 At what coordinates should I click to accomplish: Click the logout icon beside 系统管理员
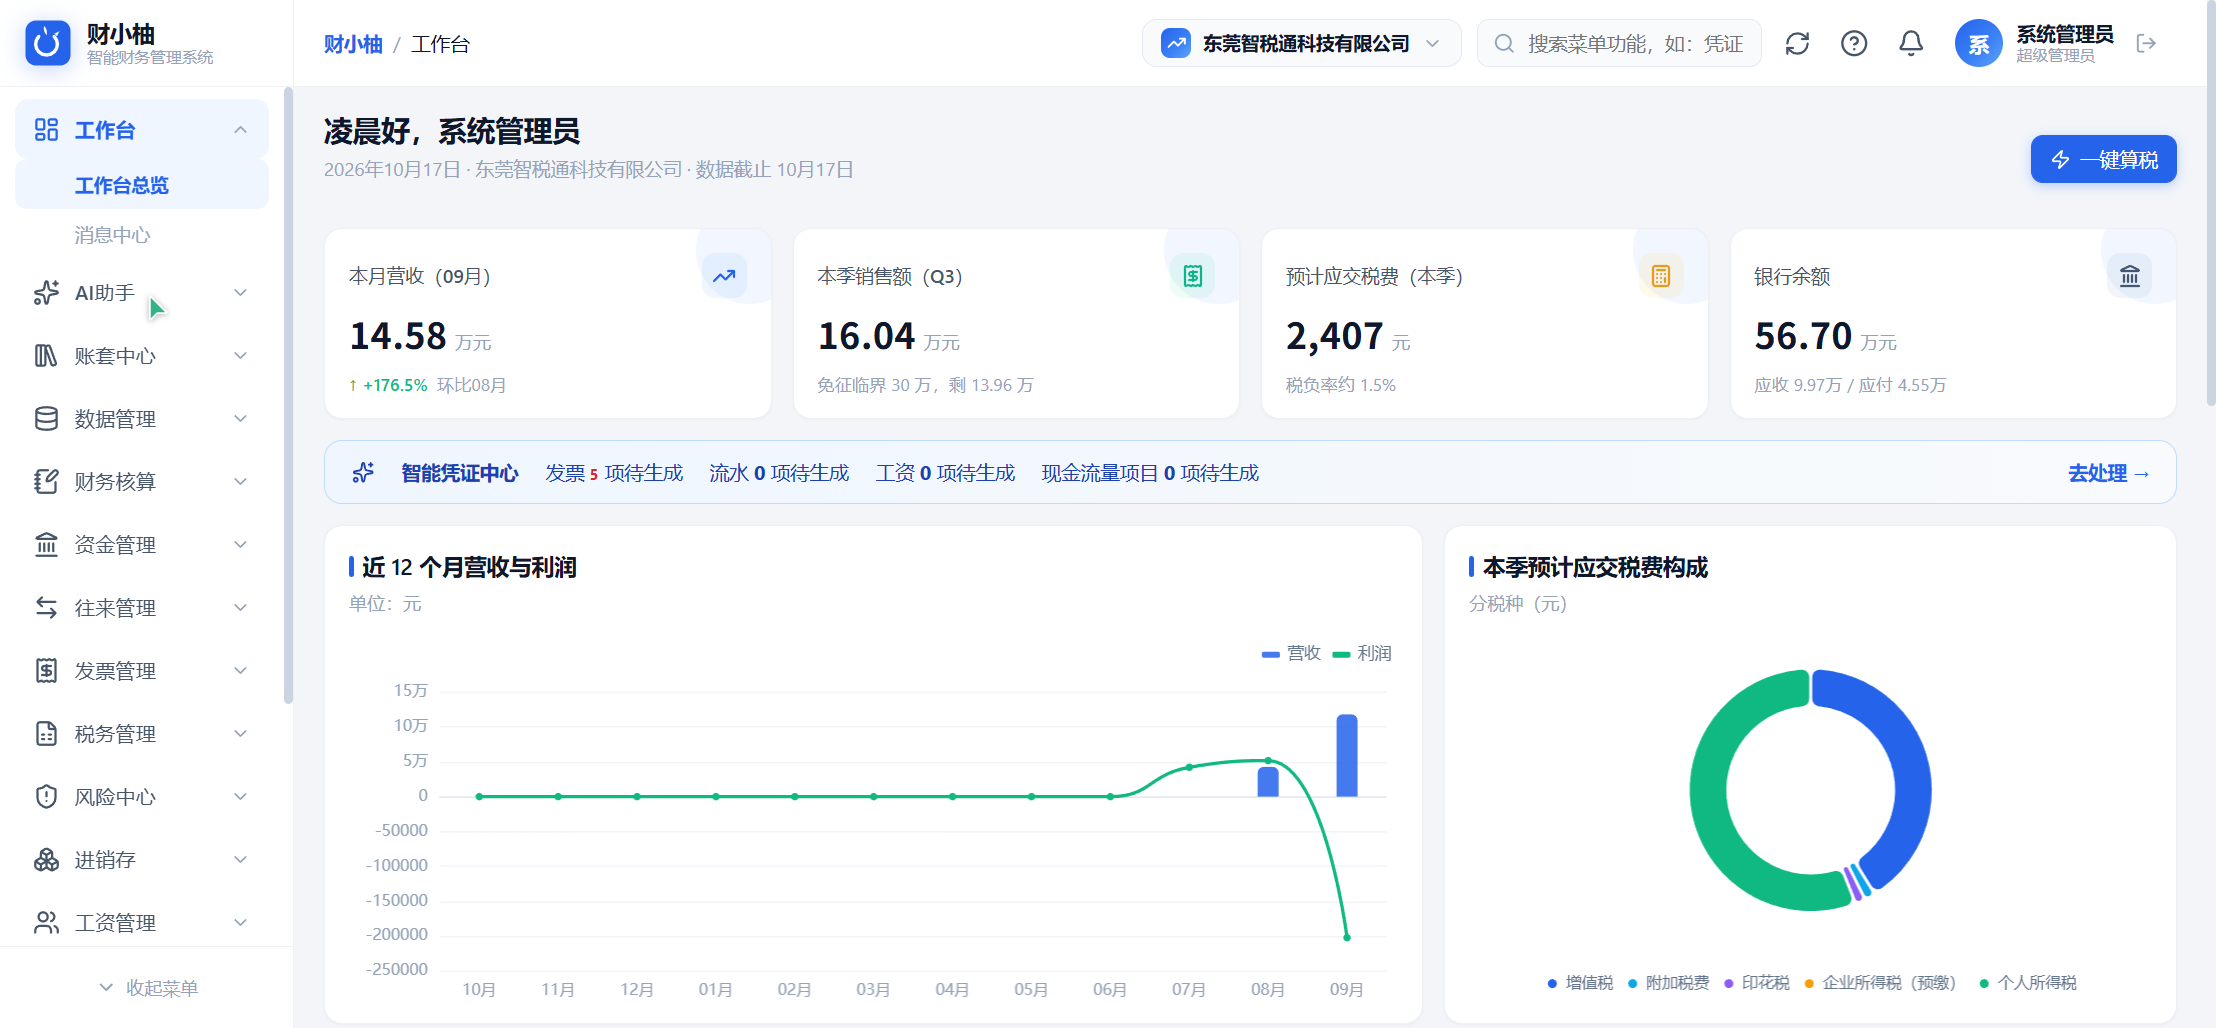(2146, 43)
